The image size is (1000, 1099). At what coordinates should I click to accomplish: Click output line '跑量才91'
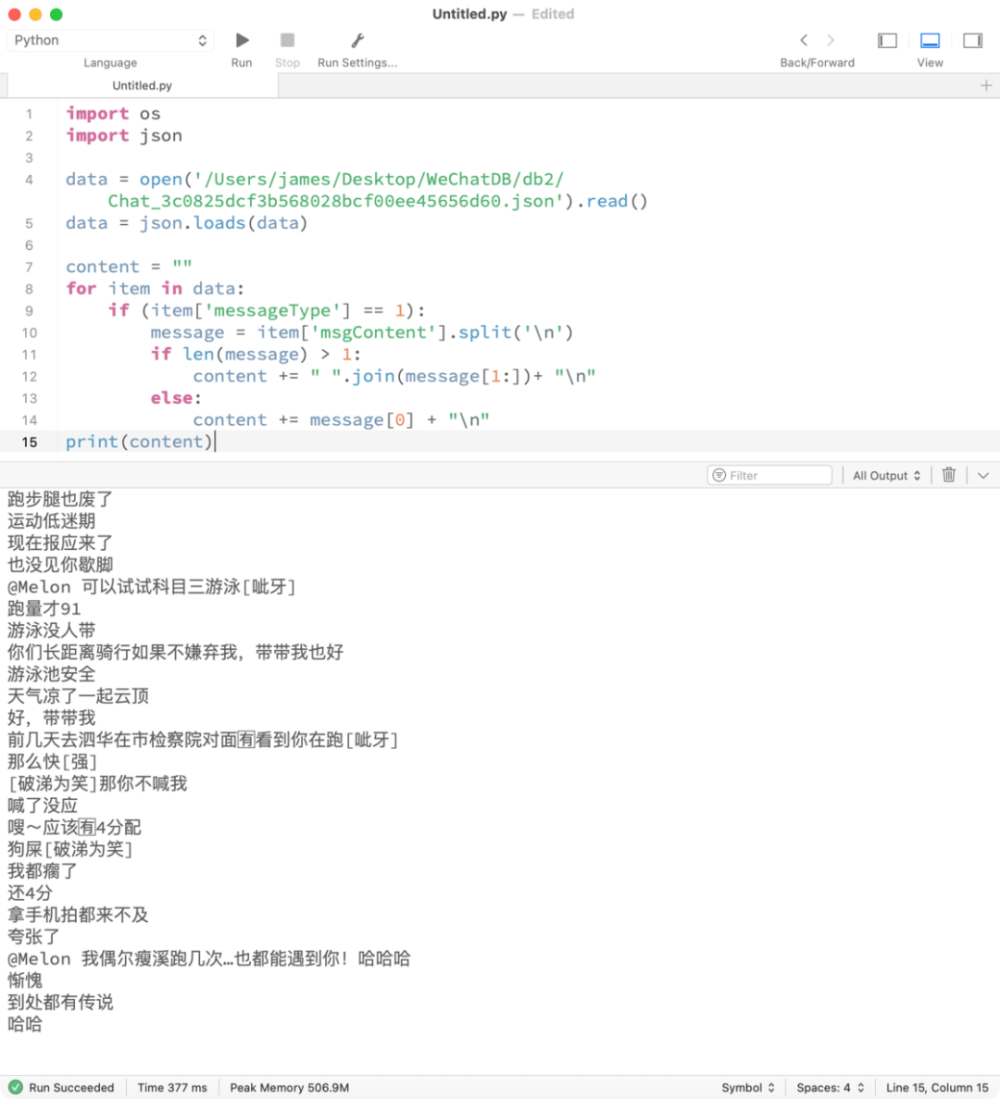44,608
